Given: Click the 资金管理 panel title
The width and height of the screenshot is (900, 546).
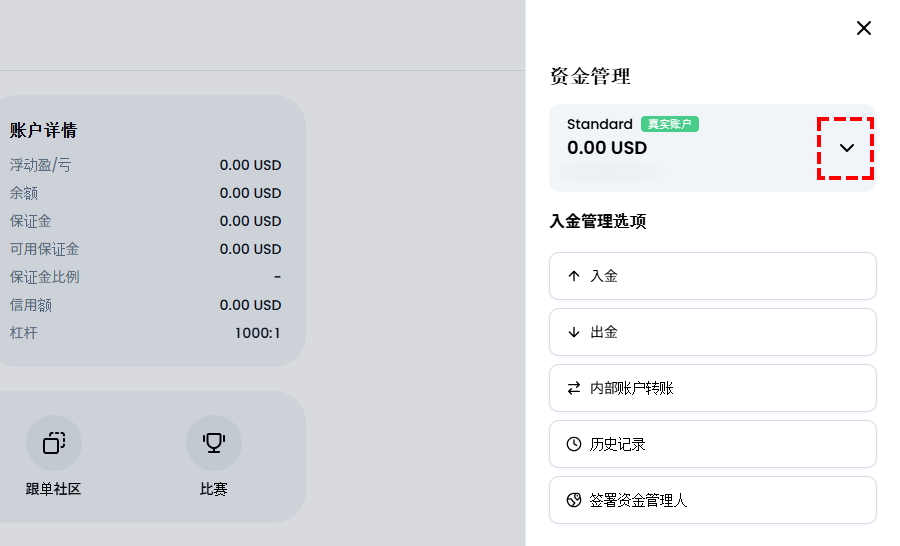Looking at the screenshot, I should (x=590, y=76).
